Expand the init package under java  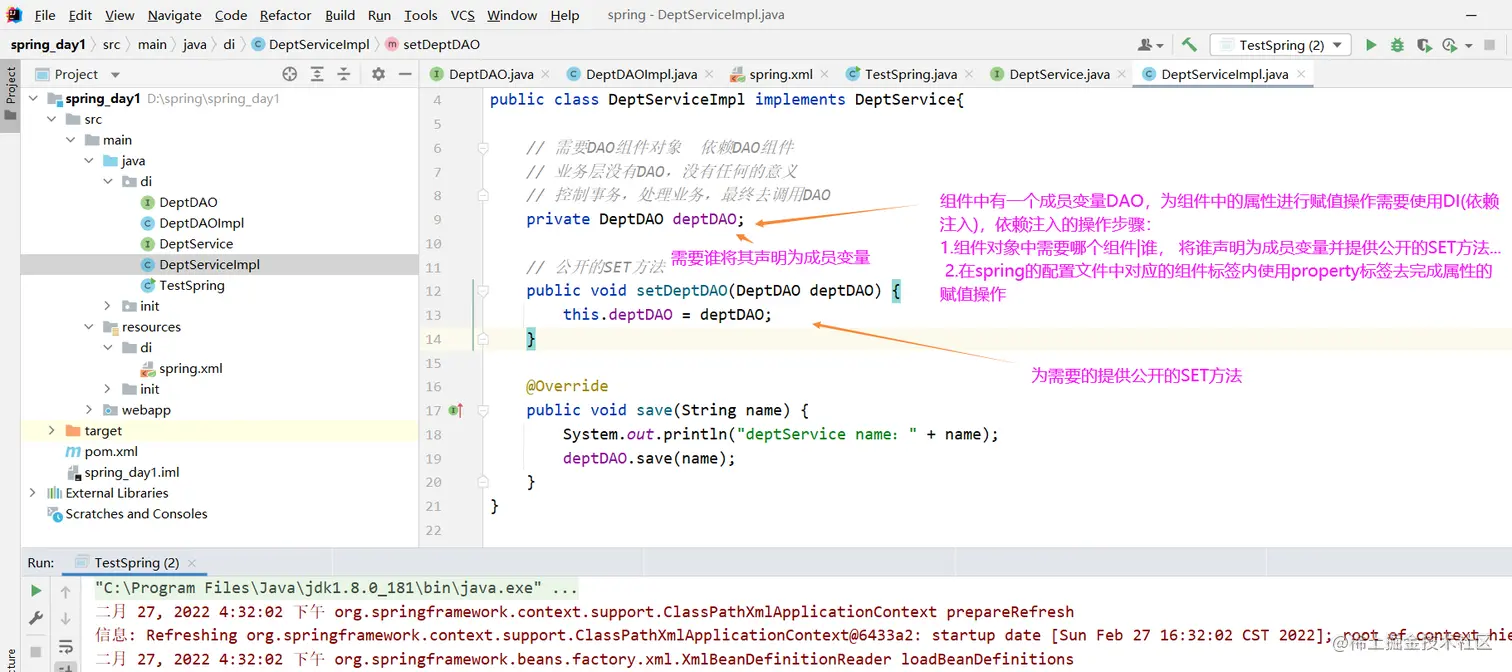click(x=108, y=306)
